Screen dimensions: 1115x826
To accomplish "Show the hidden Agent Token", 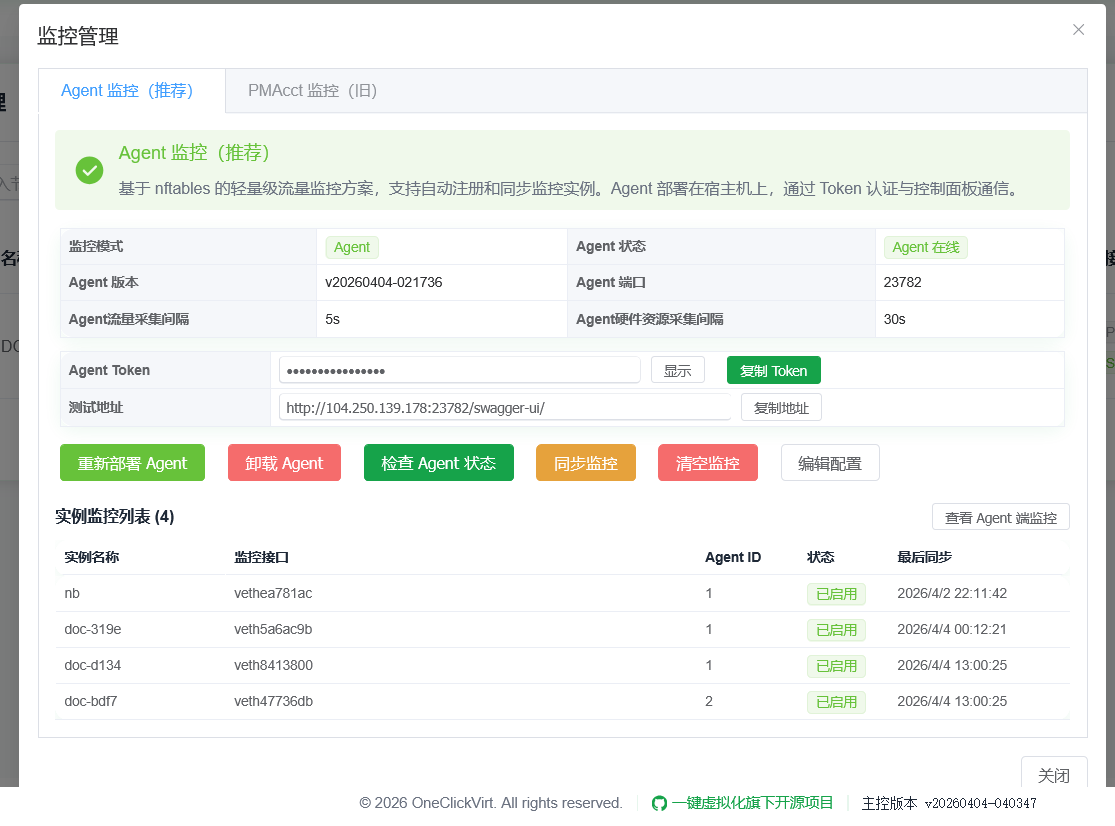I will [x=677, y=370].
